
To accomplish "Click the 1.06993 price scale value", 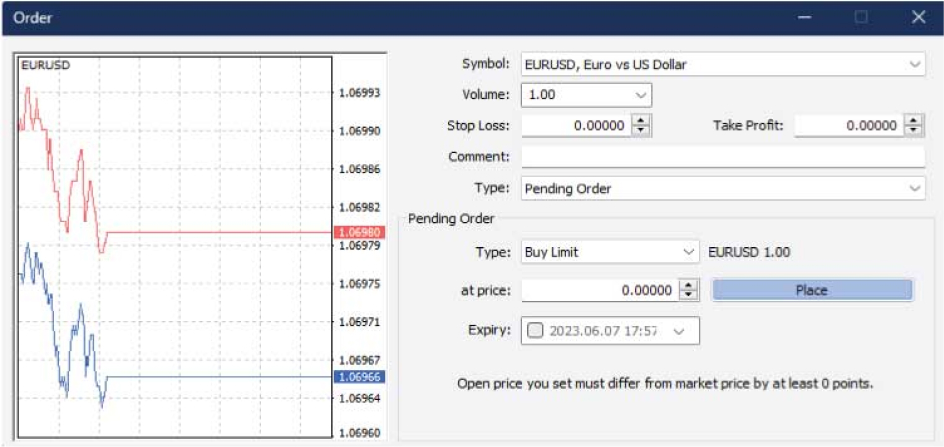I will 360,93.
